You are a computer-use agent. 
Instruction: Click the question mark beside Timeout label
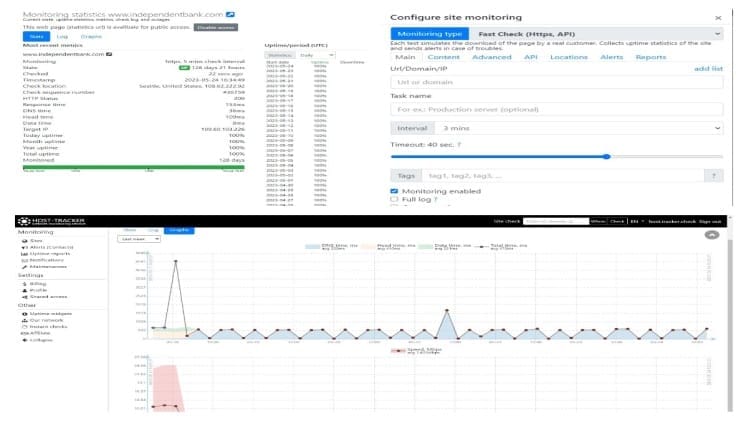459,144
